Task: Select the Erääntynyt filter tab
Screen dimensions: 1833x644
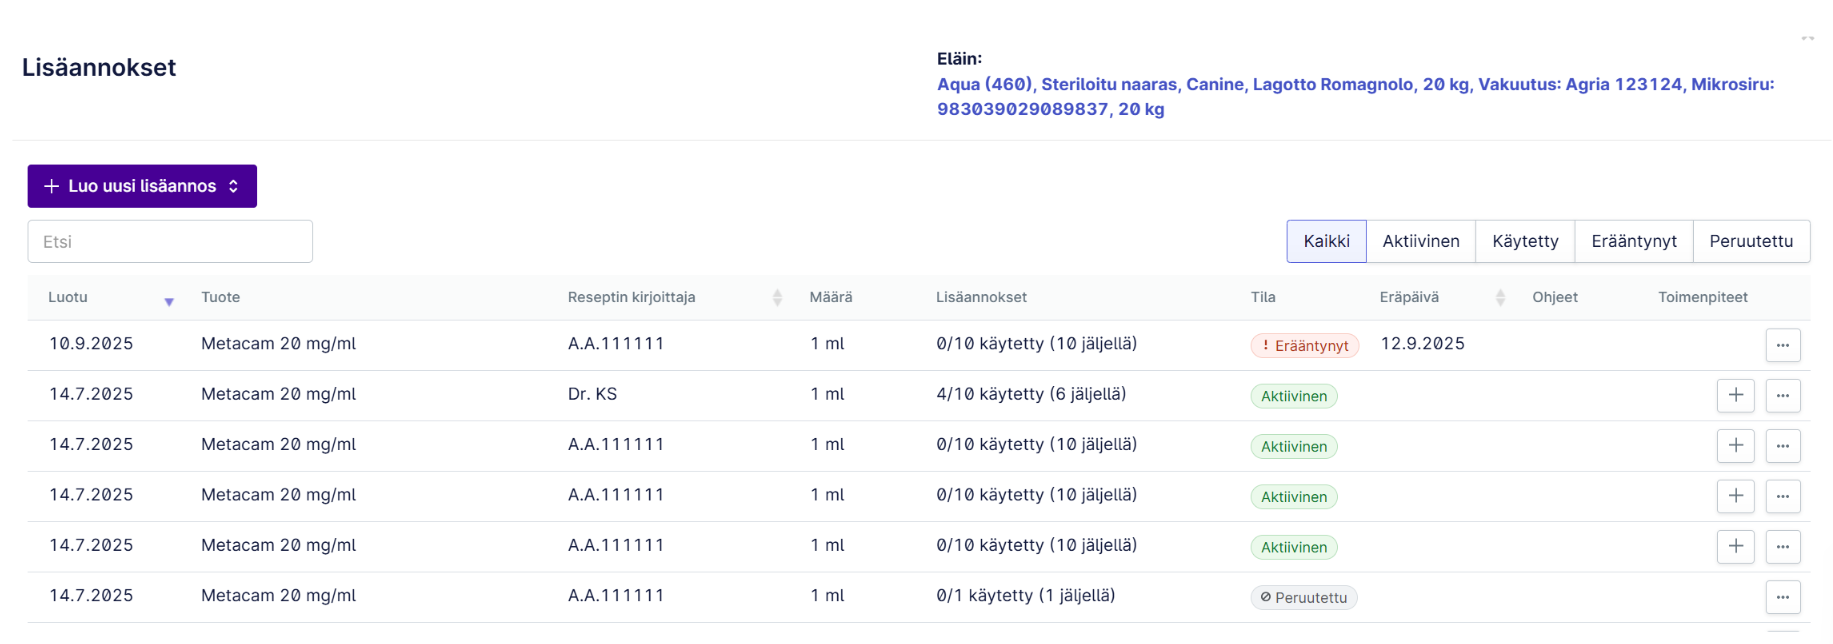Action: pyautogui.click(x=1633, y=241)
